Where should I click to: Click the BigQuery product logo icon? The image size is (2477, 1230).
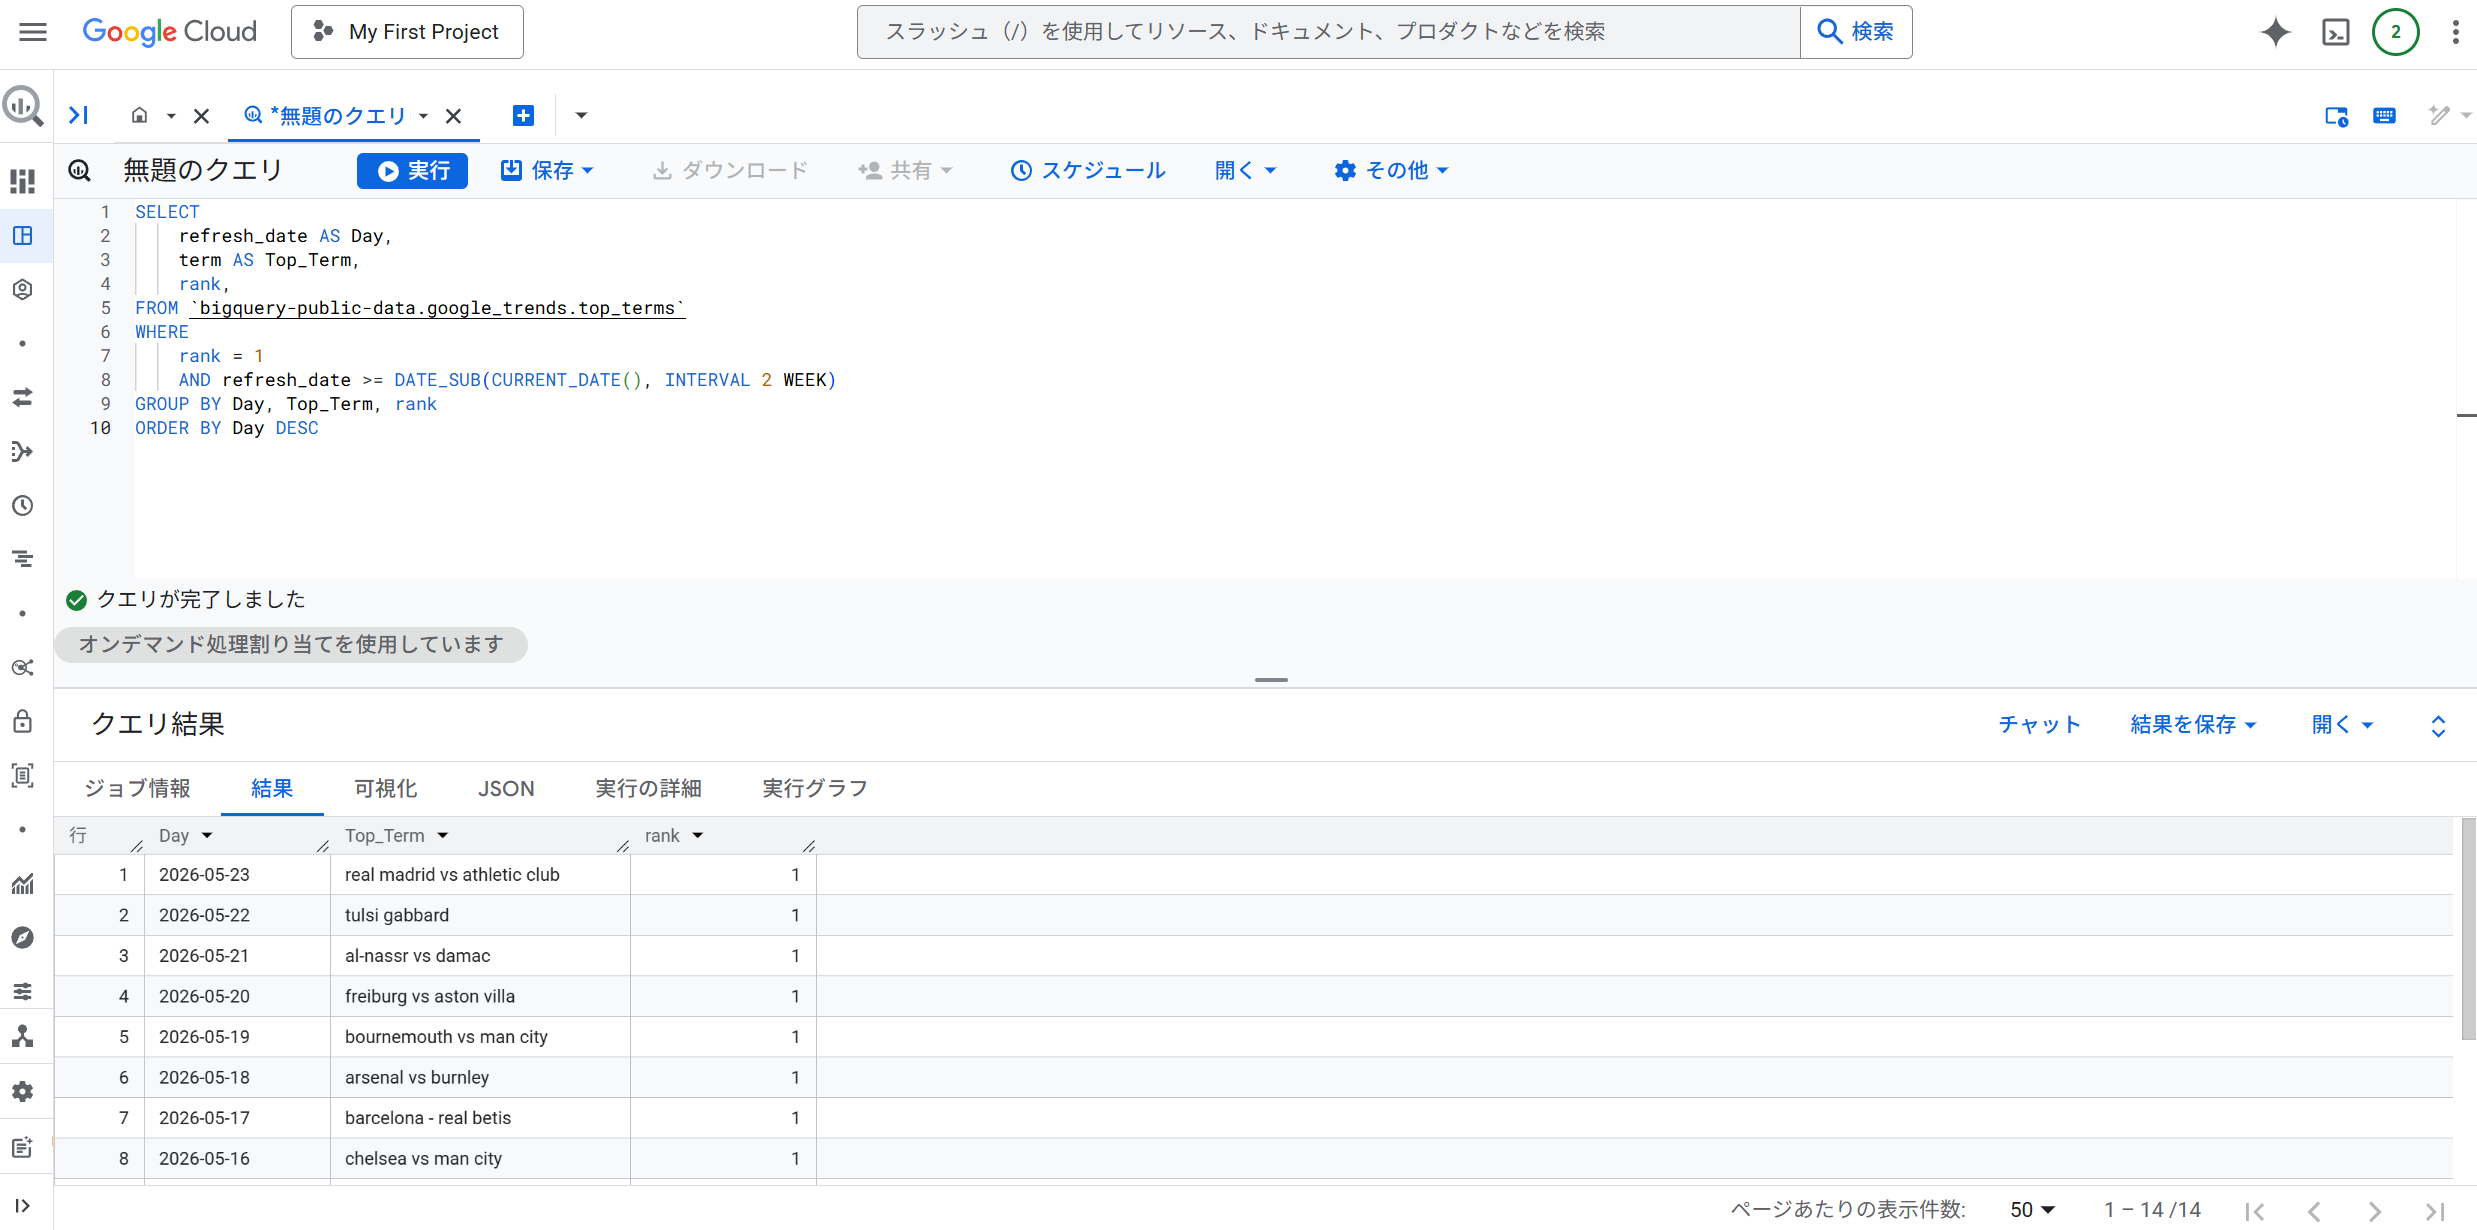(23, 106)
